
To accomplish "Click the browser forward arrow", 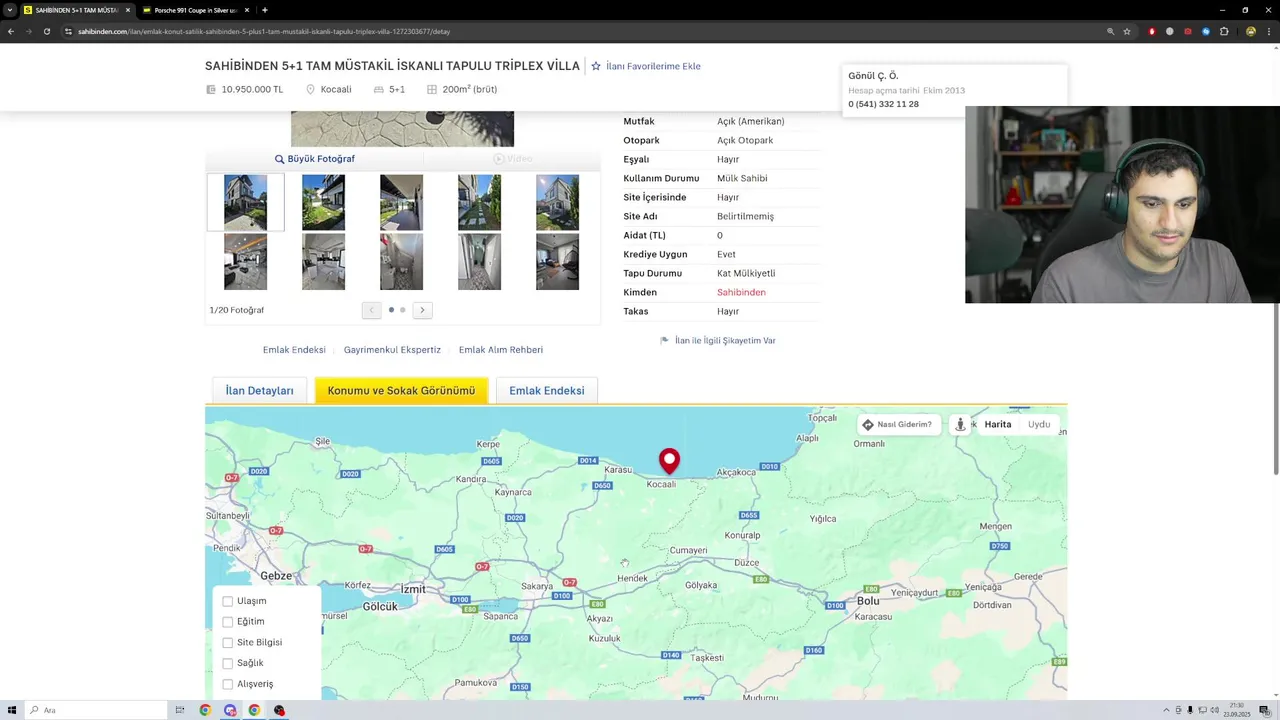I will coord(28,31).
